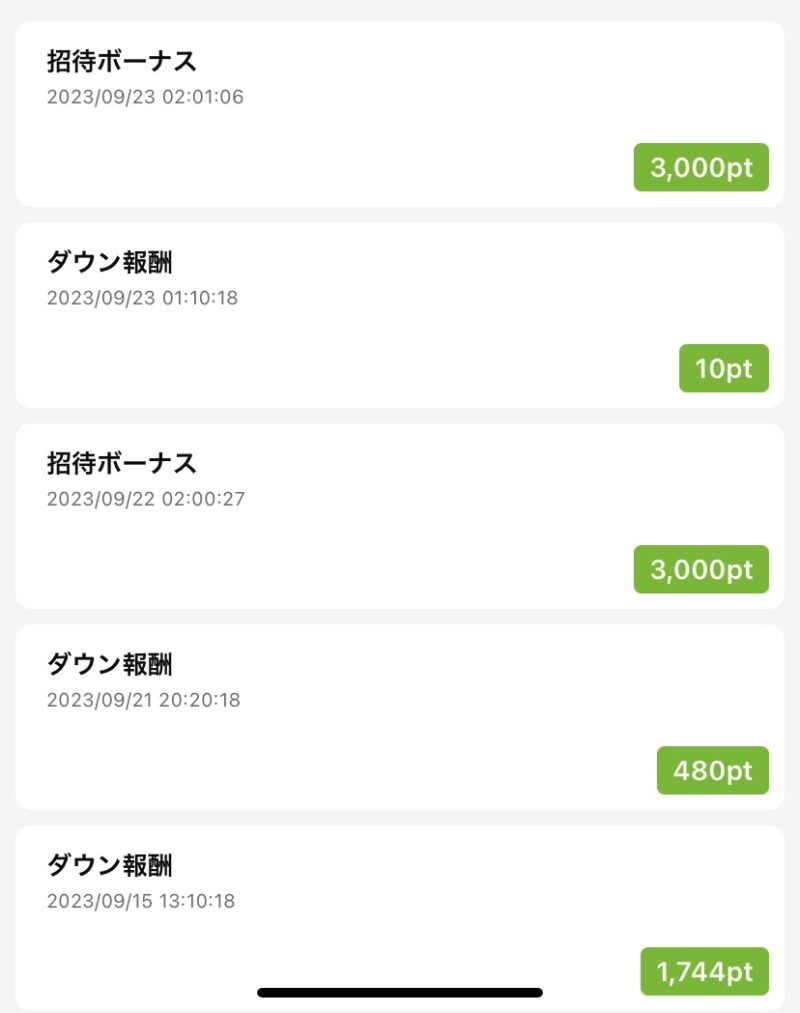Viewport: 800px width, 1013px height.
Task: Open the ダウン報酬 entry from 2023/09/23
Action: pos(400,315)
